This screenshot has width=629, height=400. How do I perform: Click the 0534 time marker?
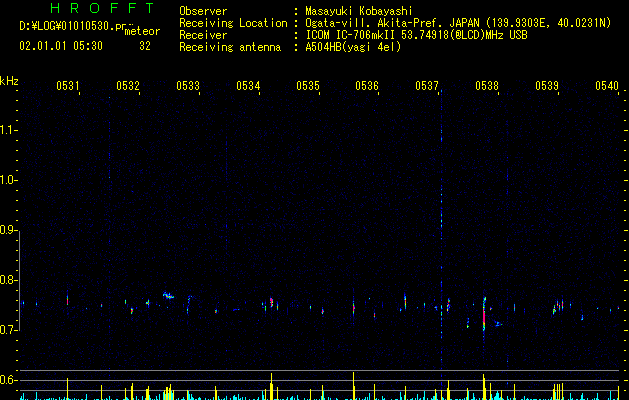[x=248, y=85]
